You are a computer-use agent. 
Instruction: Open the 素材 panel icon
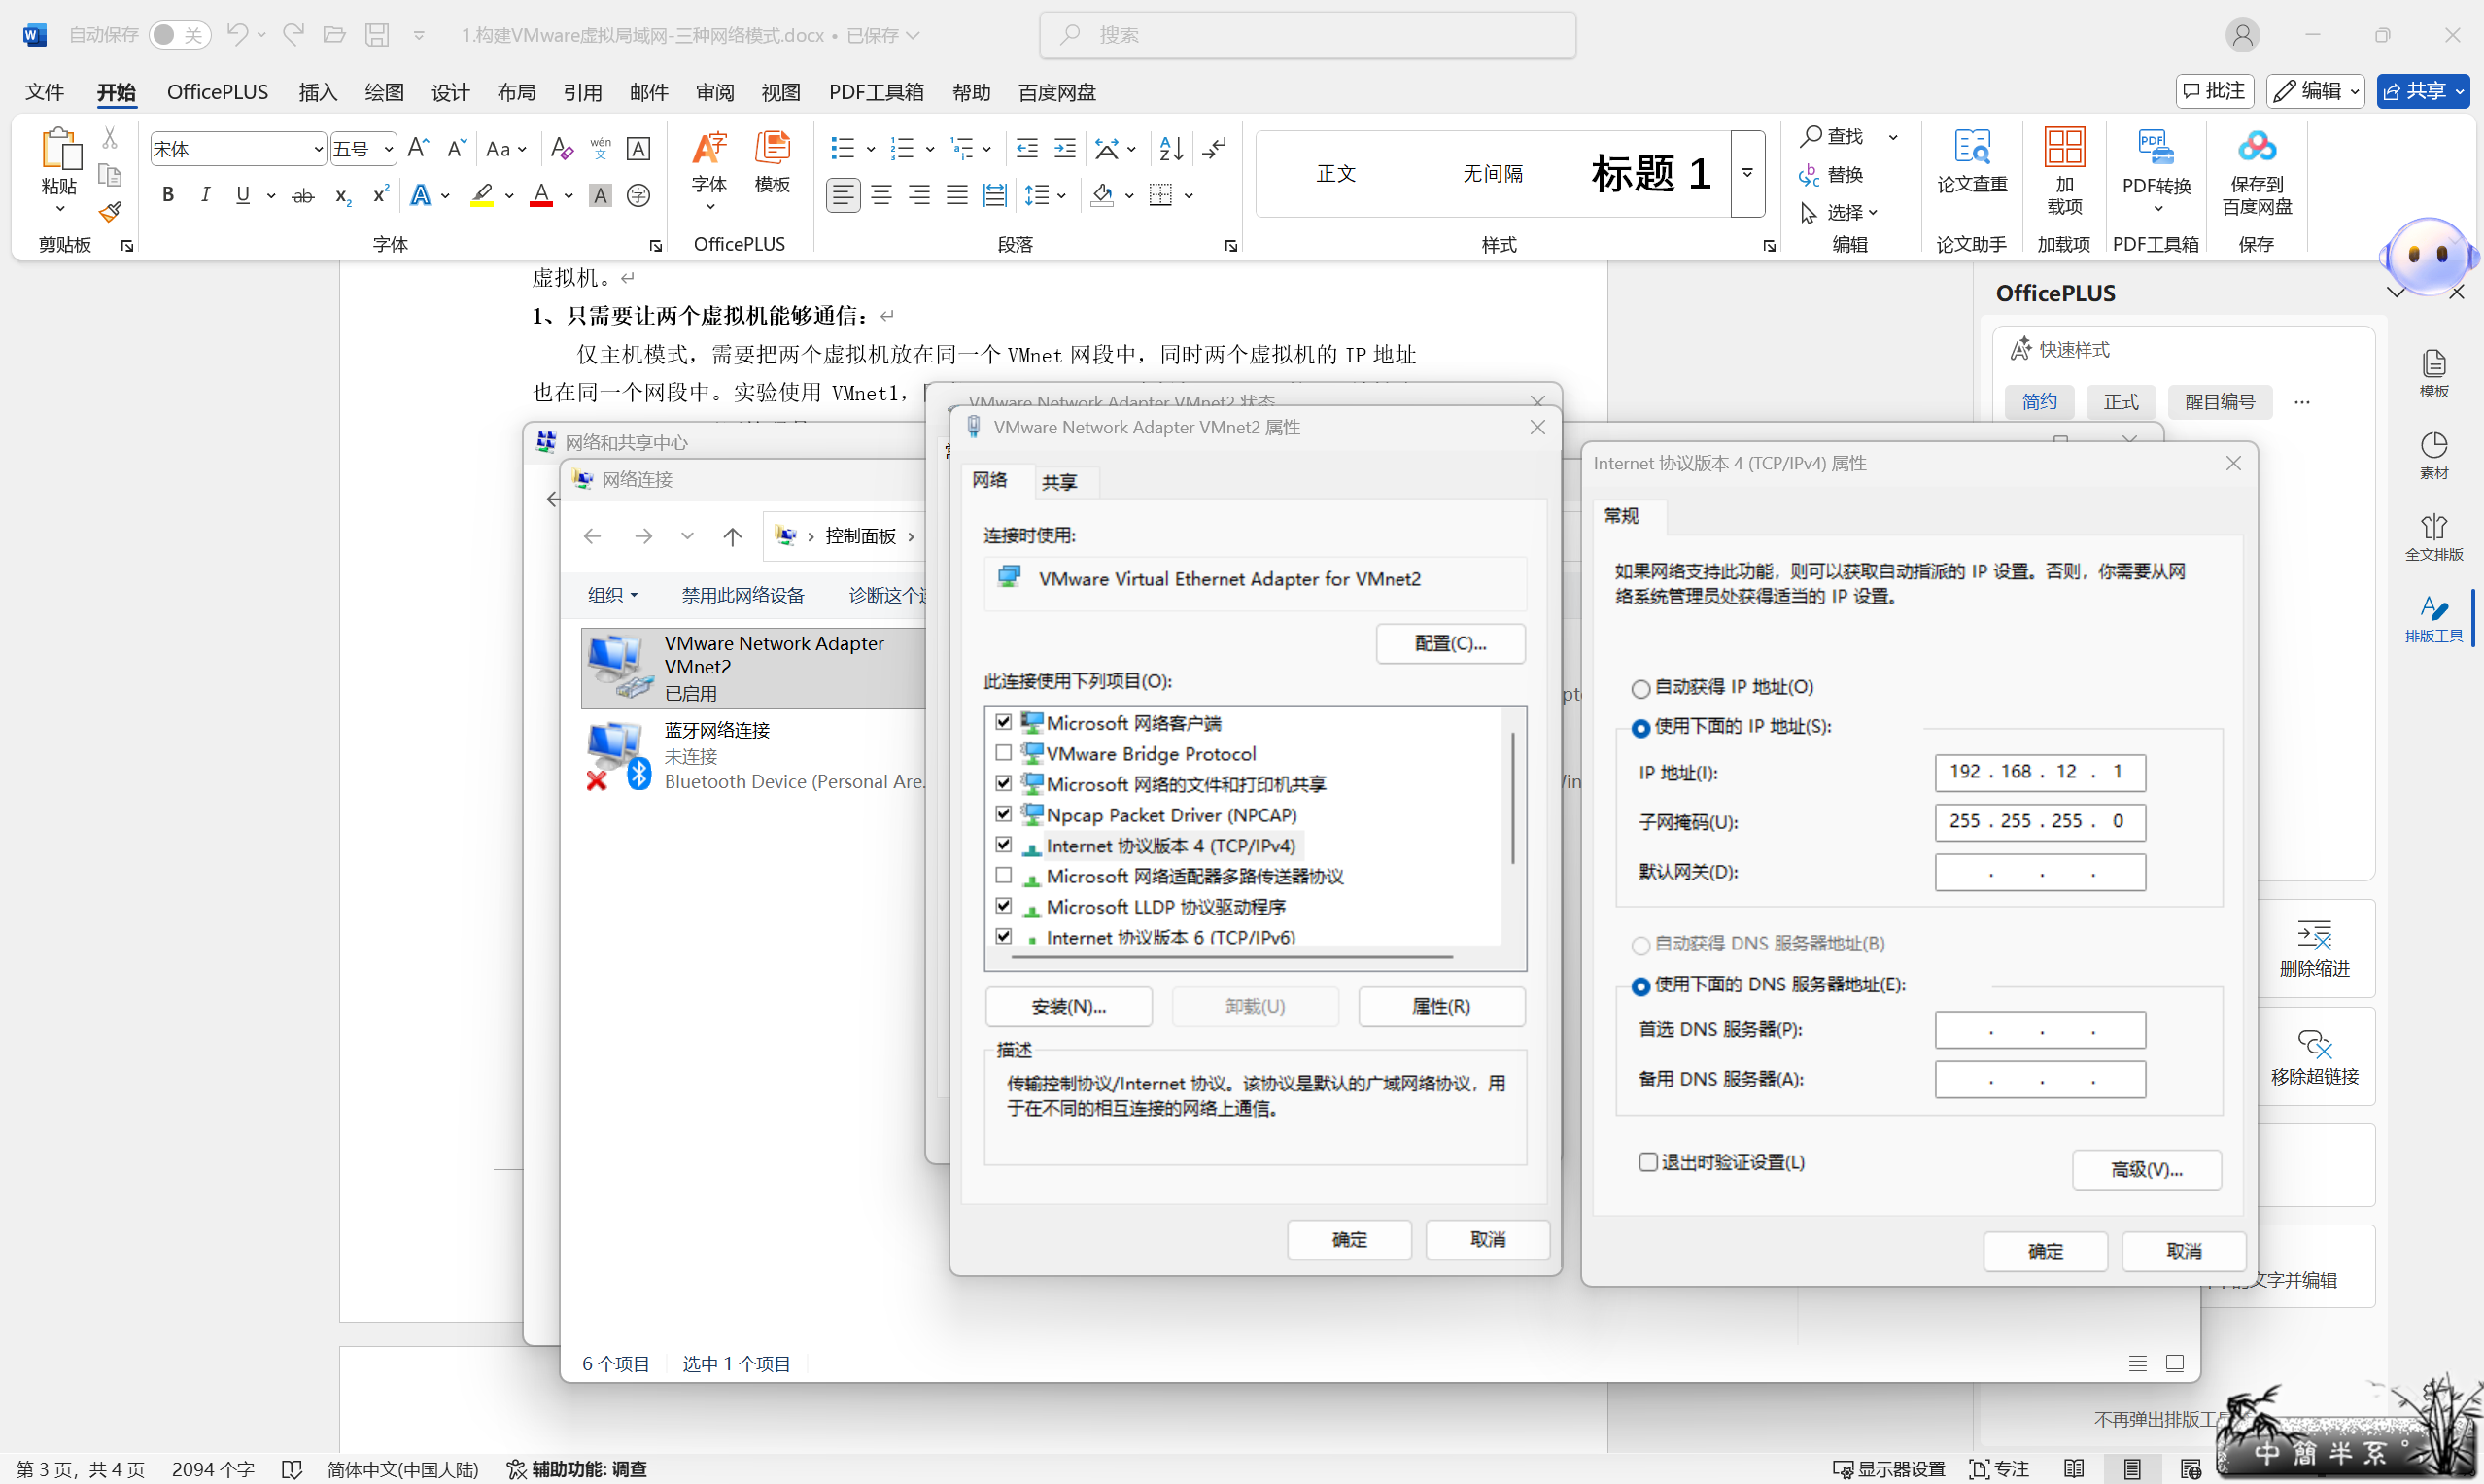[x=2434, y=453]
